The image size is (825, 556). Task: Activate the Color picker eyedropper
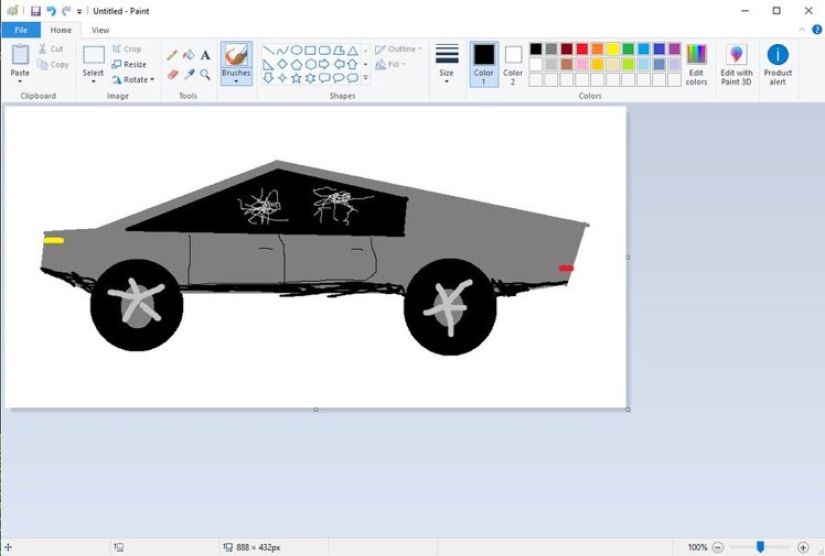pyautogui.click(x=188, y=74)
